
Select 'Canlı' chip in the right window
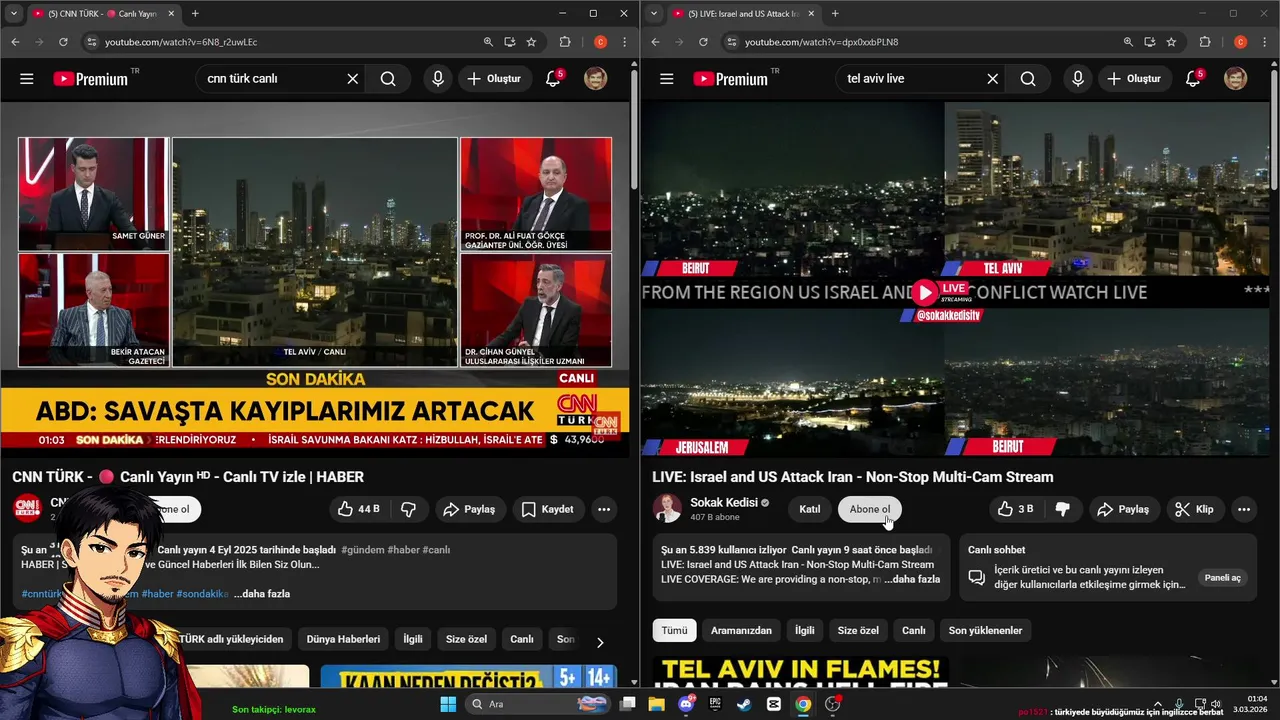coord(914,631)
